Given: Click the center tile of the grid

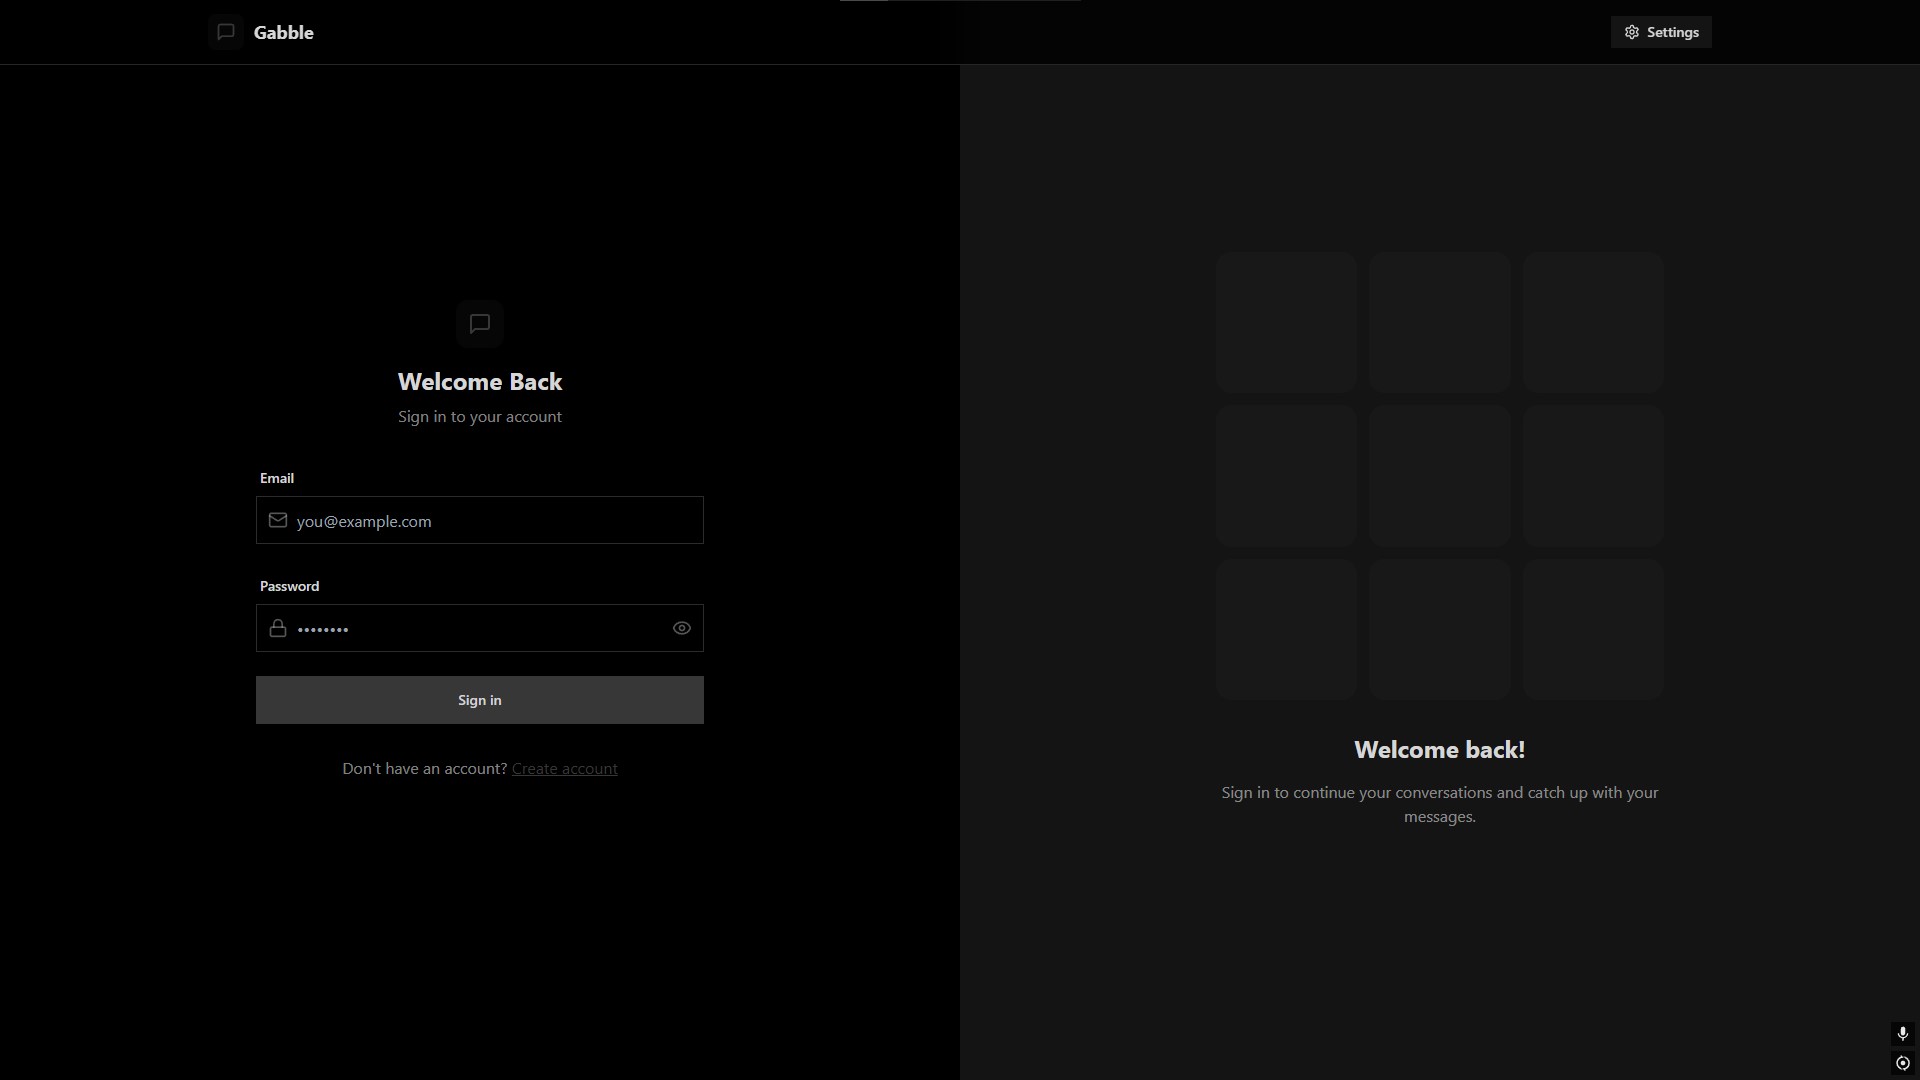Looking at the screenshot, I should click(1440, 476).
